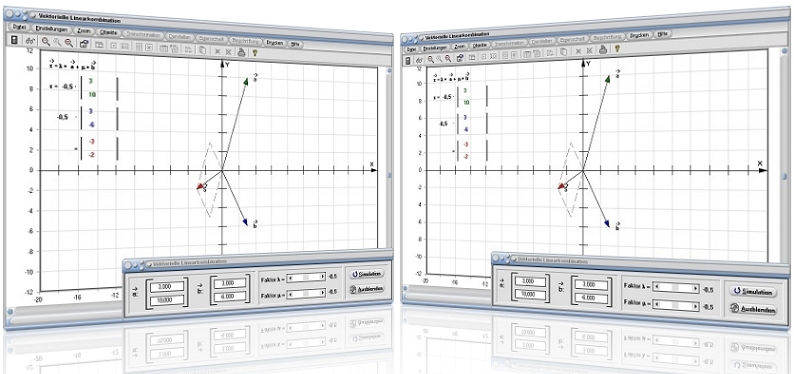Open the Zoom menu in the right window
Image resolution: width=794 pixels, height=374 pixels.
pyautogui.click(x=459, y=46)
